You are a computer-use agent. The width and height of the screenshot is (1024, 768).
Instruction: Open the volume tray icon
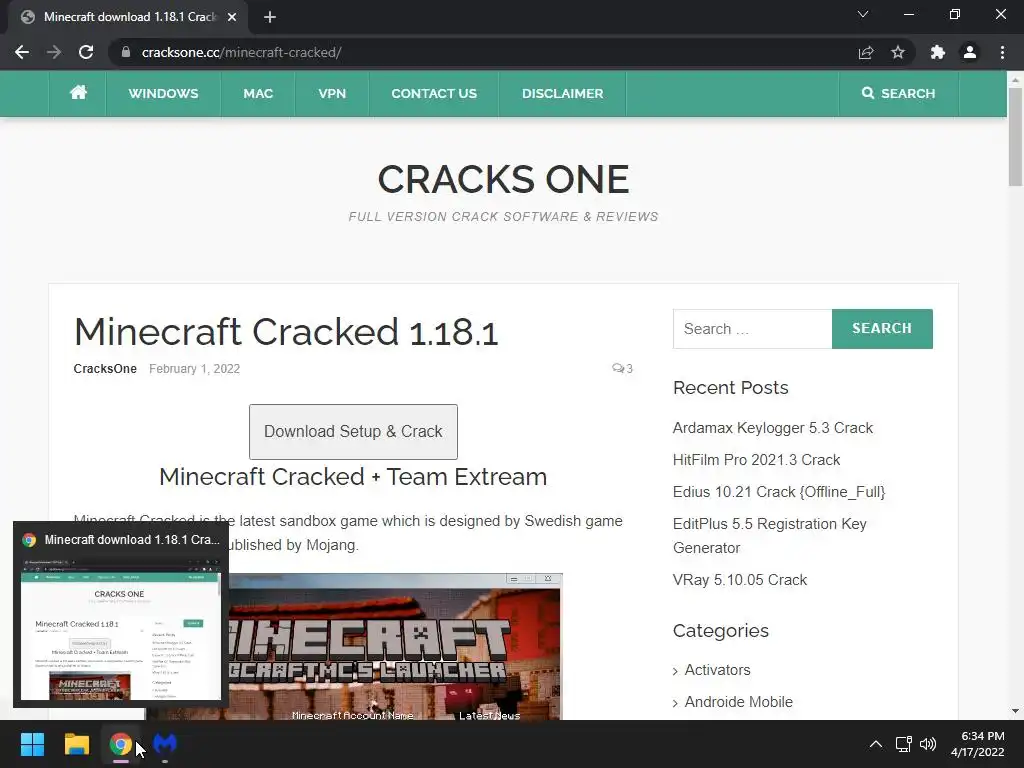[x=927, y=744]
